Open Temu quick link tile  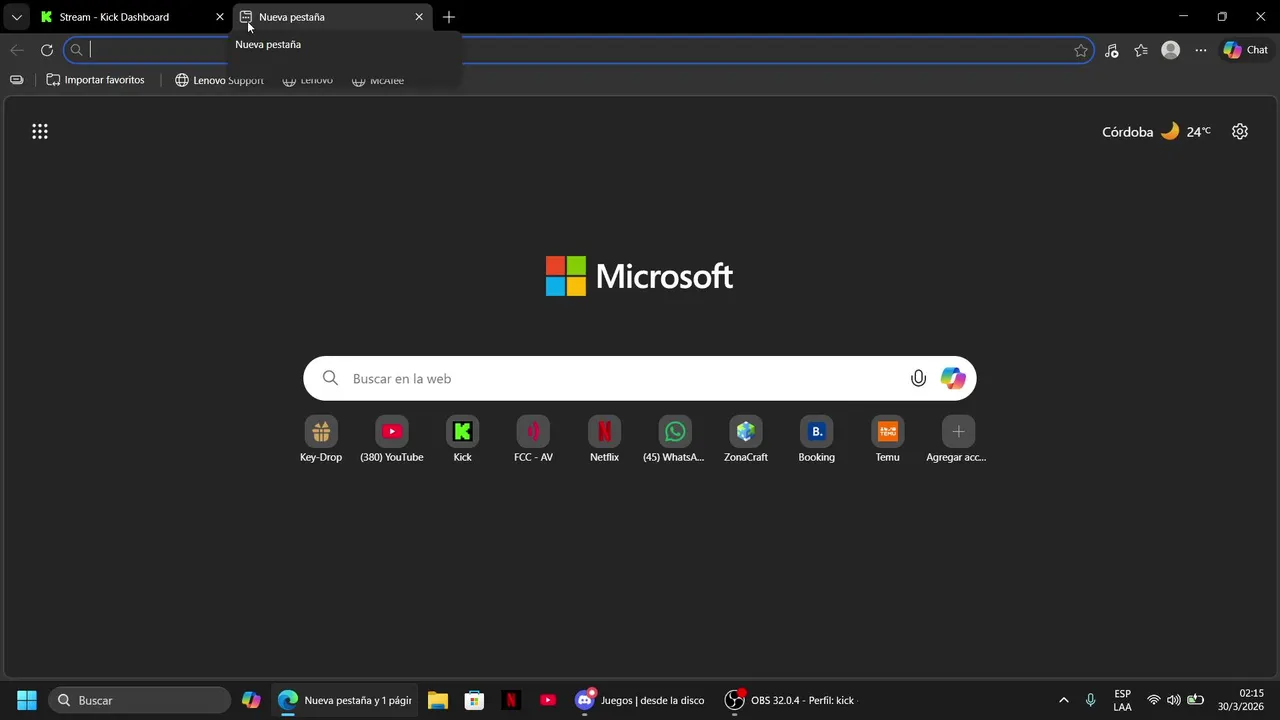pos(888,440)
